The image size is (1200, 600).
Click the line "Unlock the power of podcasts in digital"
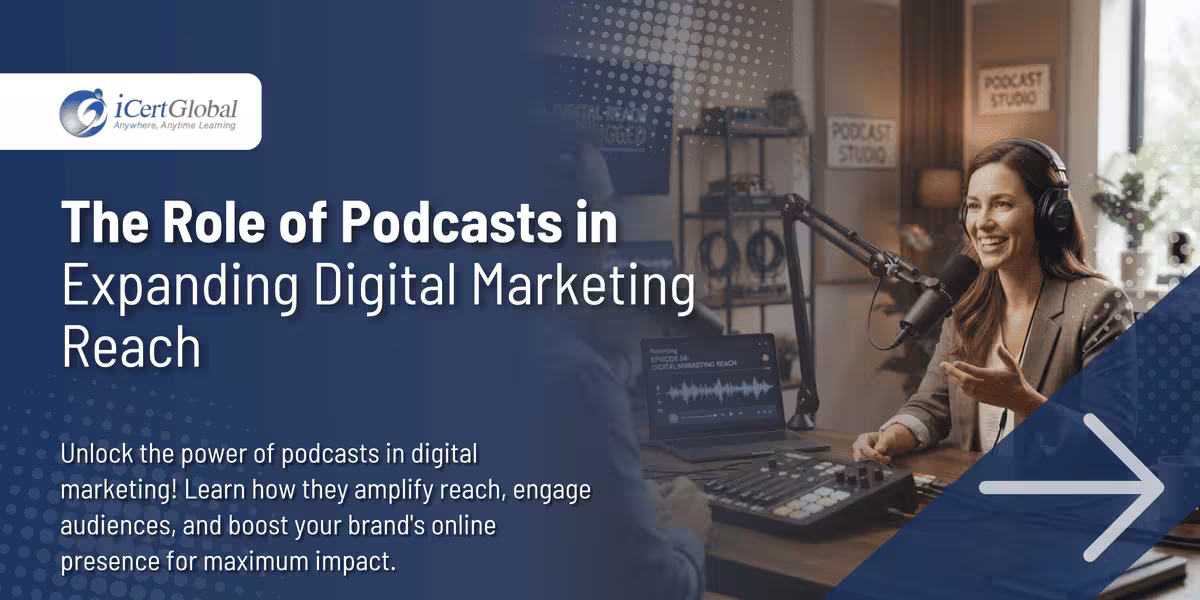click(x=270, y=453)
